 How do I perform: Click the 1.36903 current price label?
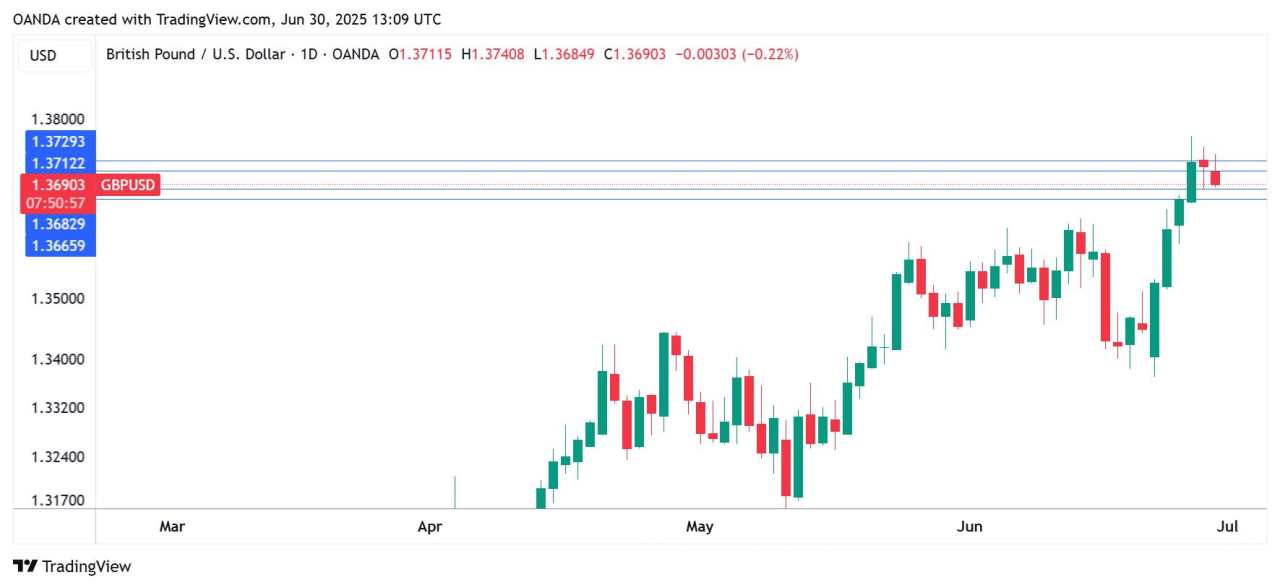pyautogui.click(x=59, y=185)
